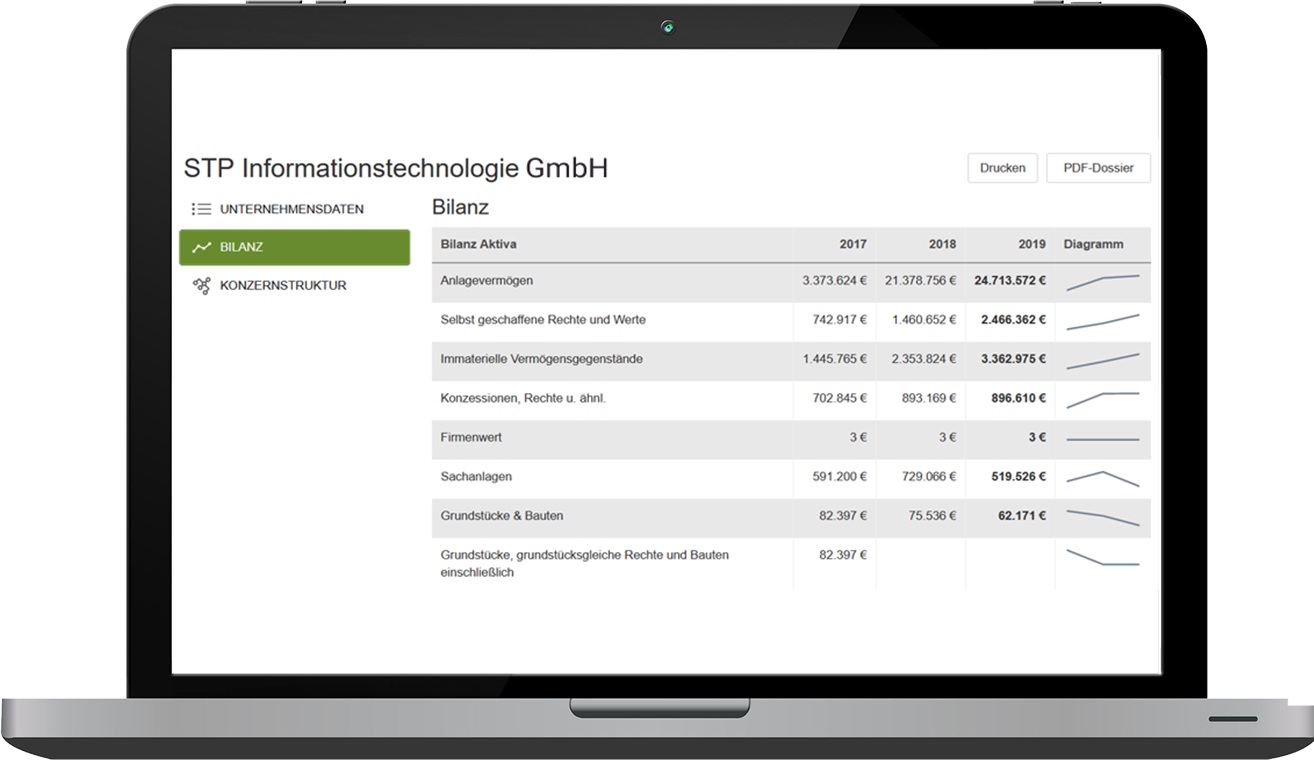1314x763 pixels.
Task: Click the Sachanlagen row label
Action: [x=476, y=477]
